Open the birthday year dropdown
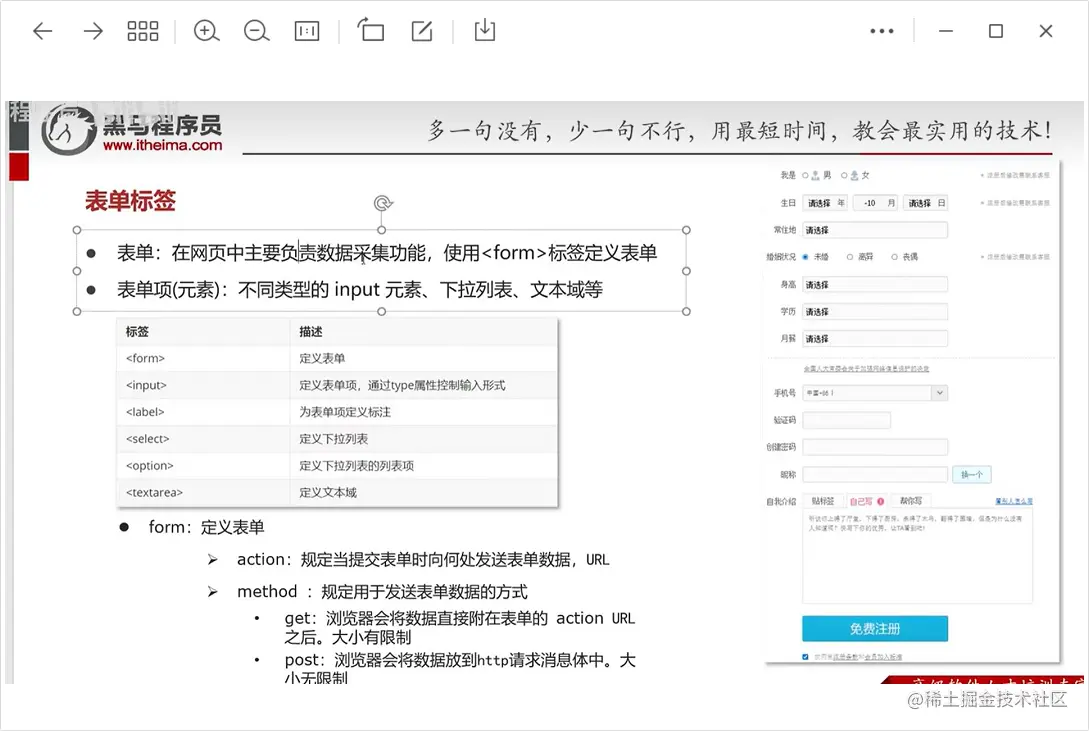The width and height of the screenshot is (1089, 731). pyautogui.click(x=825, y=203)
